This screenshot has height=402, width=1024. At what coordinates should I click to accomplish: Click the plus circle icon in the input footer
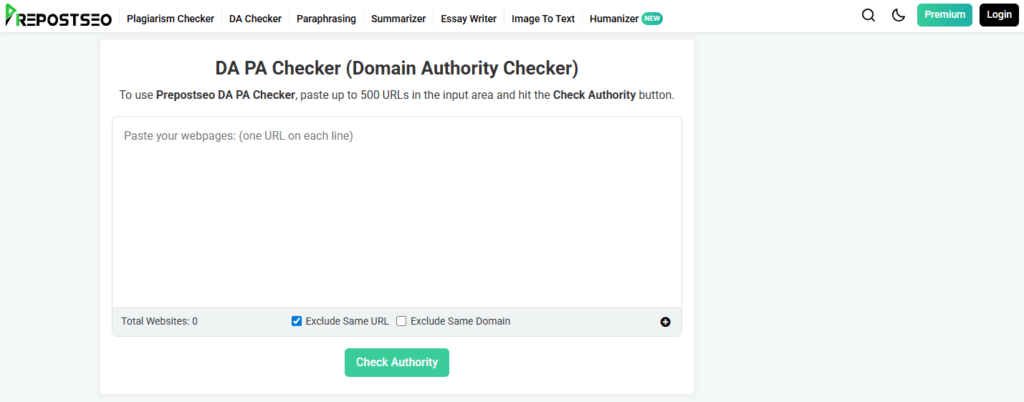coord(666,322)
